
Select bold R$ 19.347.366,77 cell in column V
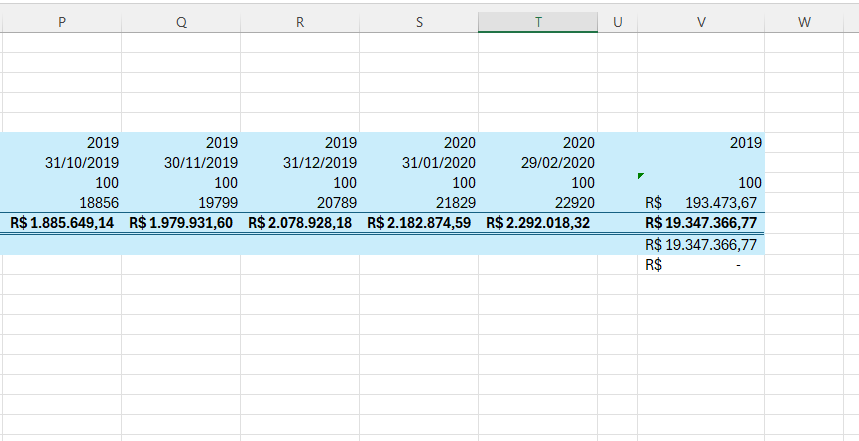click(701, 223)
